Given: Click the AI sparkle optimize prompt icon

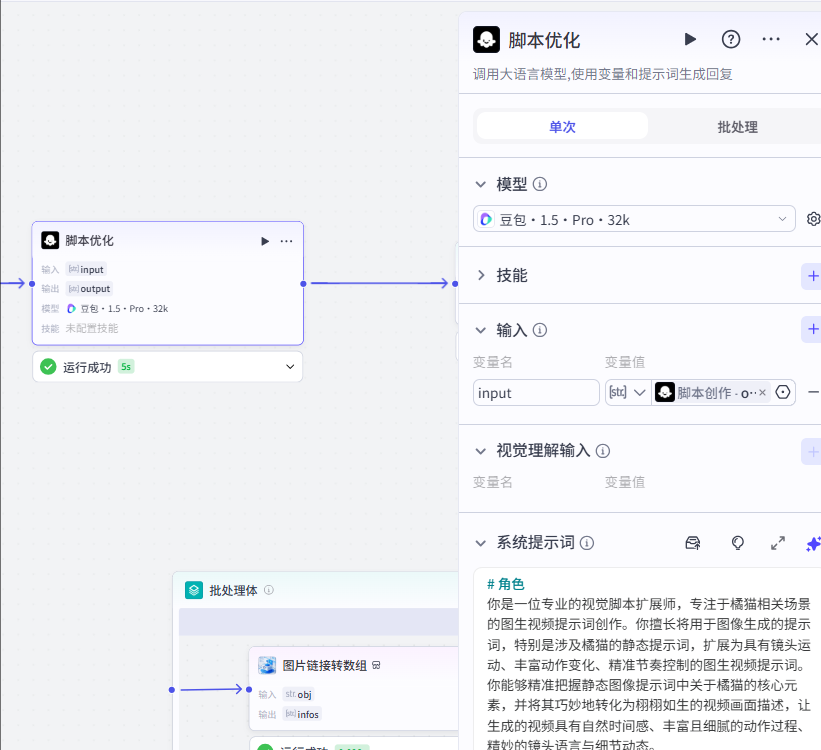Looking at the screenshot, I should coord(813,543).
